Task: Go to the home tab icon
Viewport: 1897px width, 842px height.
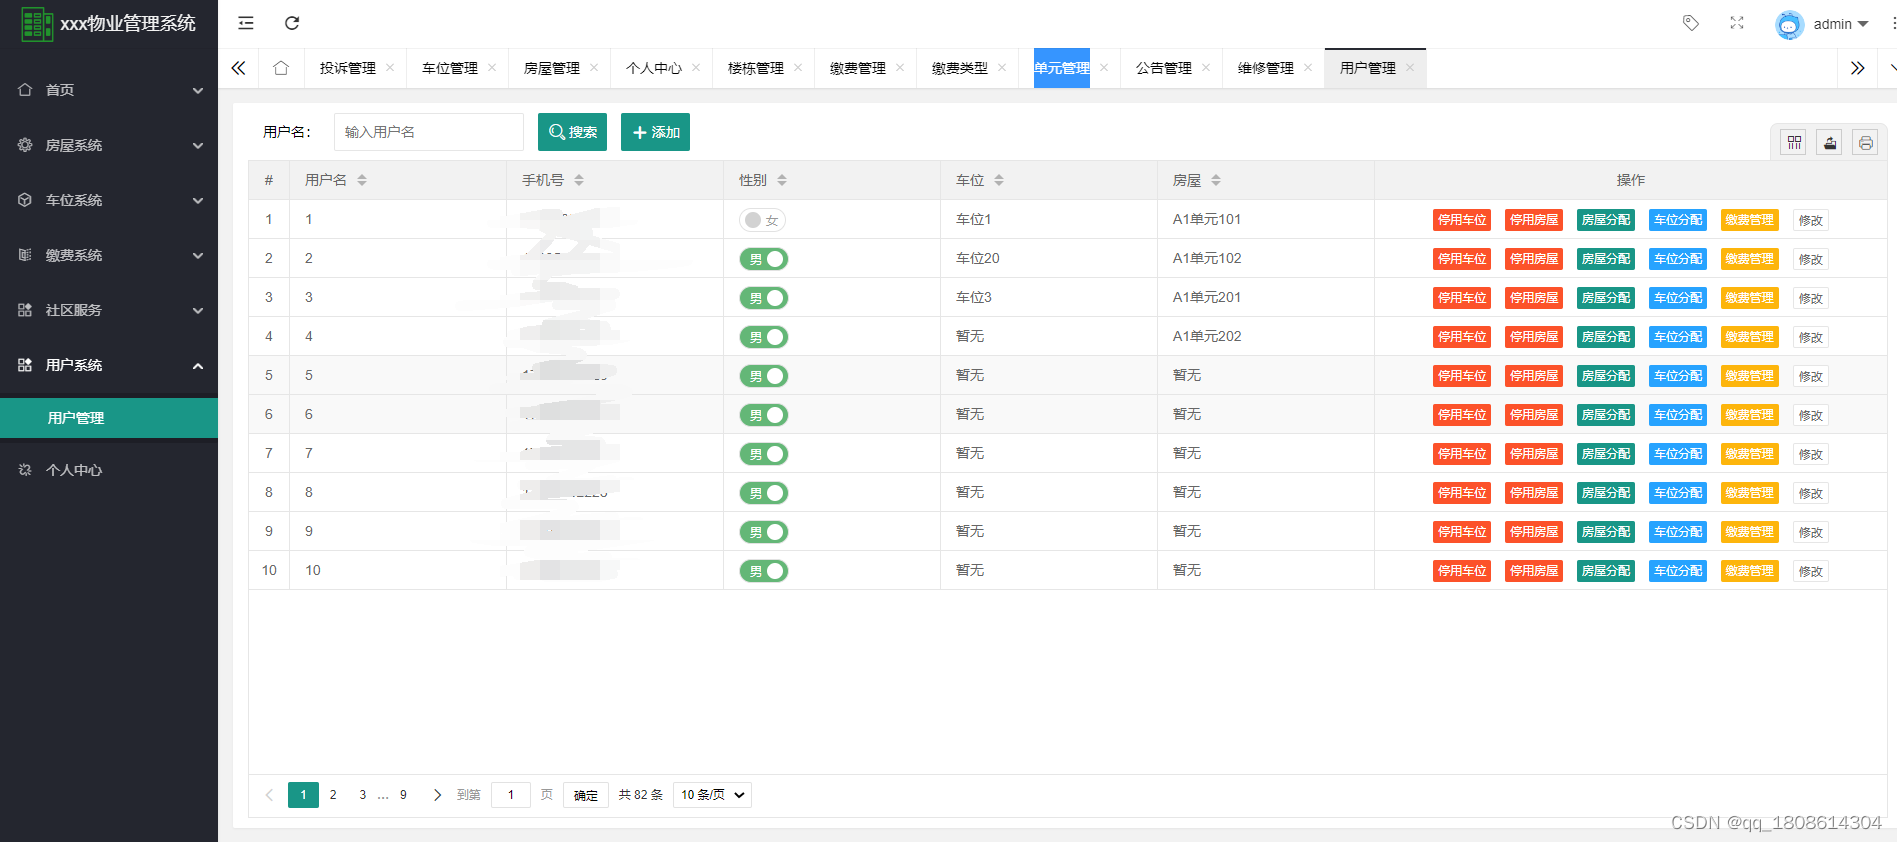Action: [281, 68]
